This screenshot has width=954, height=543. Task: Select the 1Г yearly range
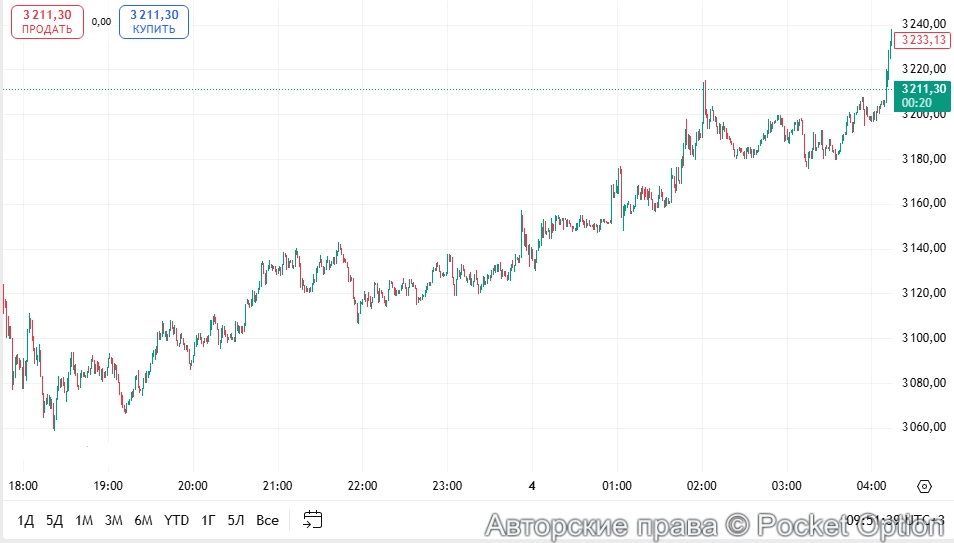pos(208,520)
